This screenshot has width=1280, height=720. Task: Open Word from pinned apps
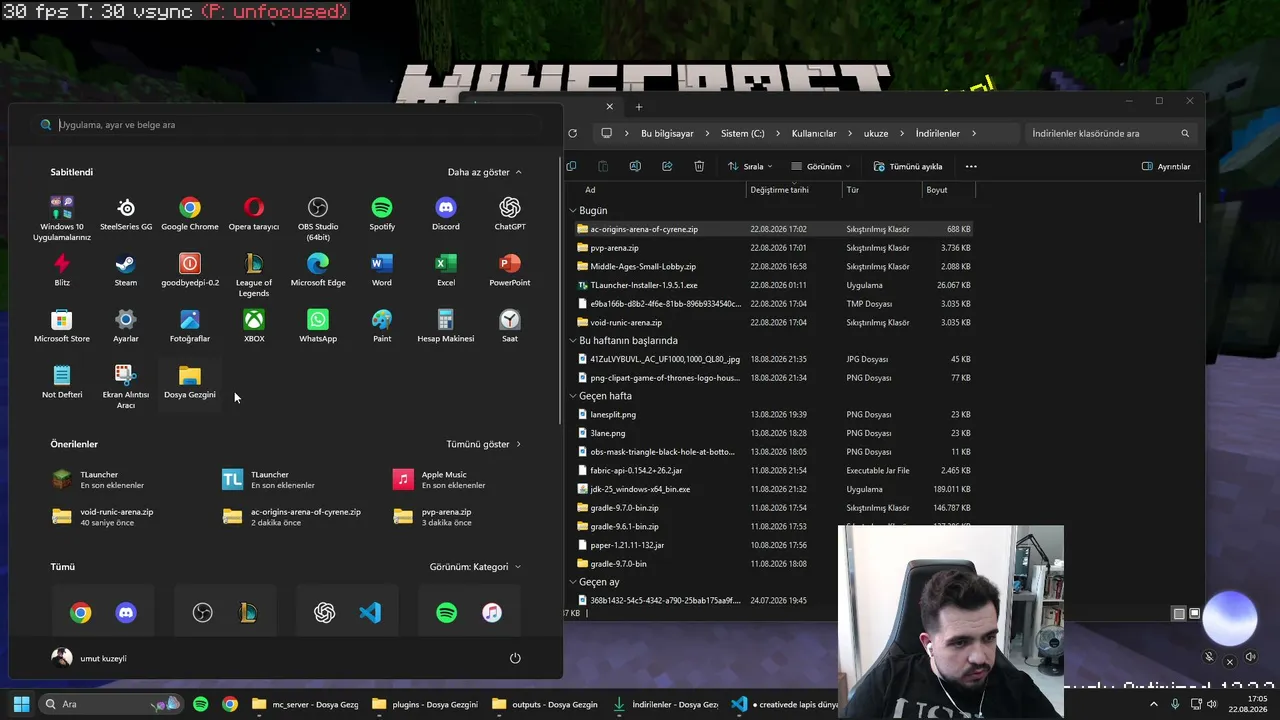[x=382, y=270]
